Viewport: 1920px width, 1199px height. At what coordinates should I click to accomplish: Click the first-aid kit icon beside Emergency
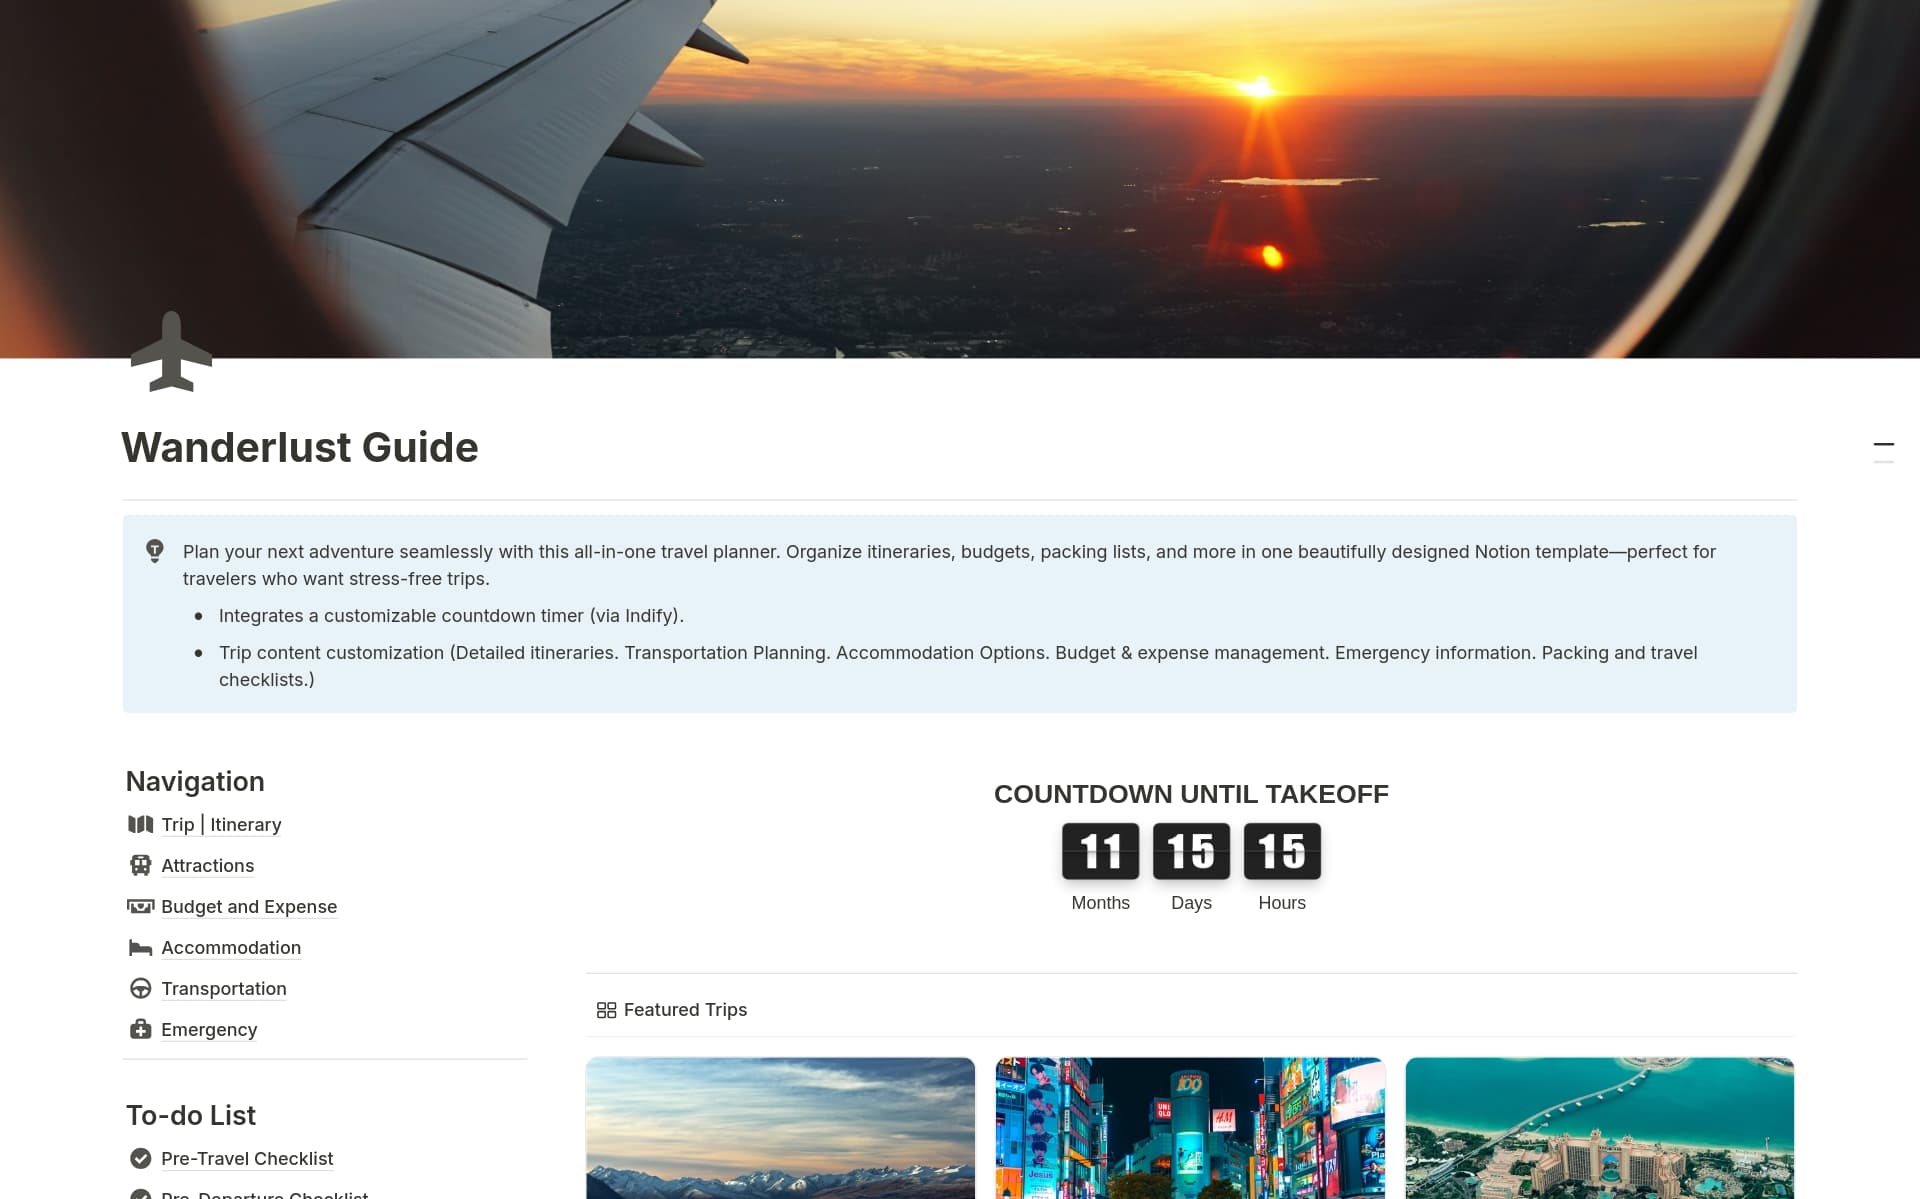tap(141, 1029)
